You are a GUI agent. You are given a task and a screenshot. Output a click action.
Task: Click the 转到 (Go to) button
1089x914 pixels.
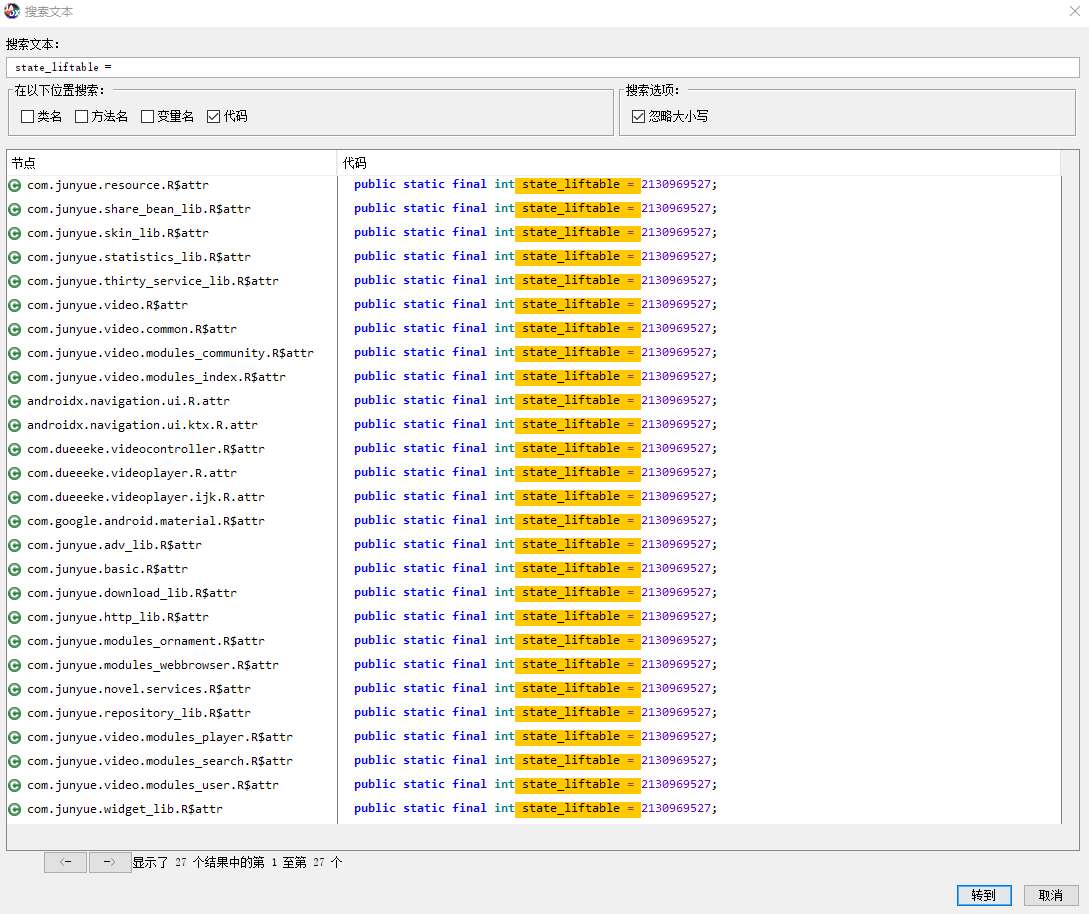983,895
